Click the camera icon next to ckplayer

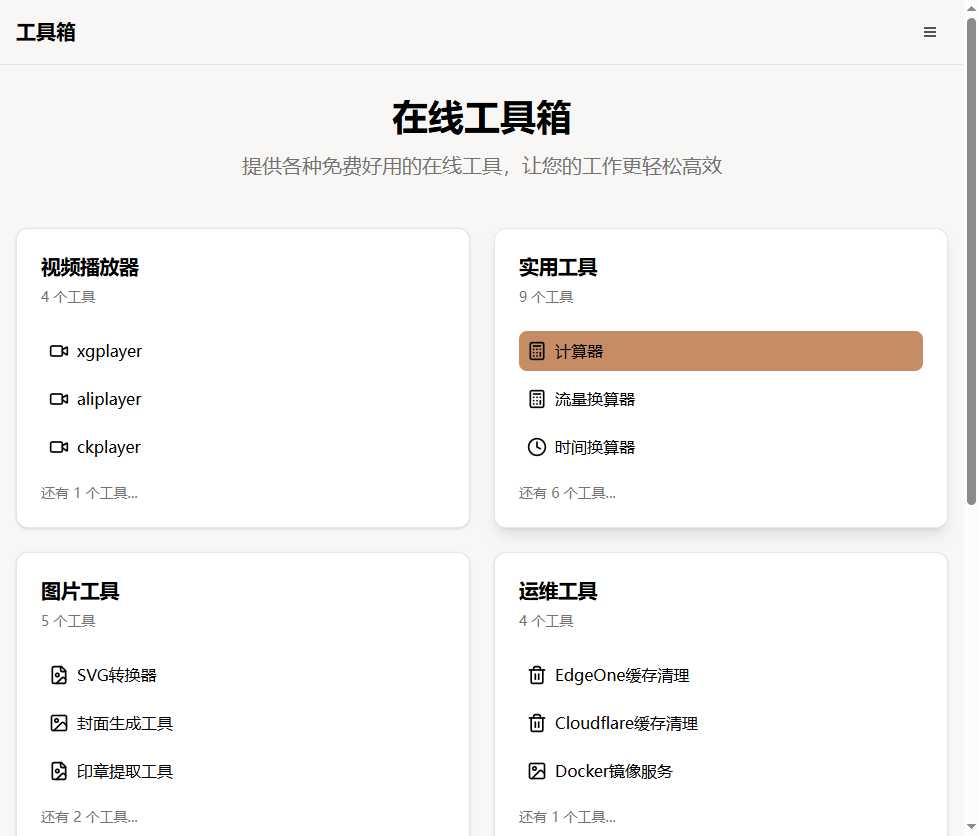(x=60, y=447)
